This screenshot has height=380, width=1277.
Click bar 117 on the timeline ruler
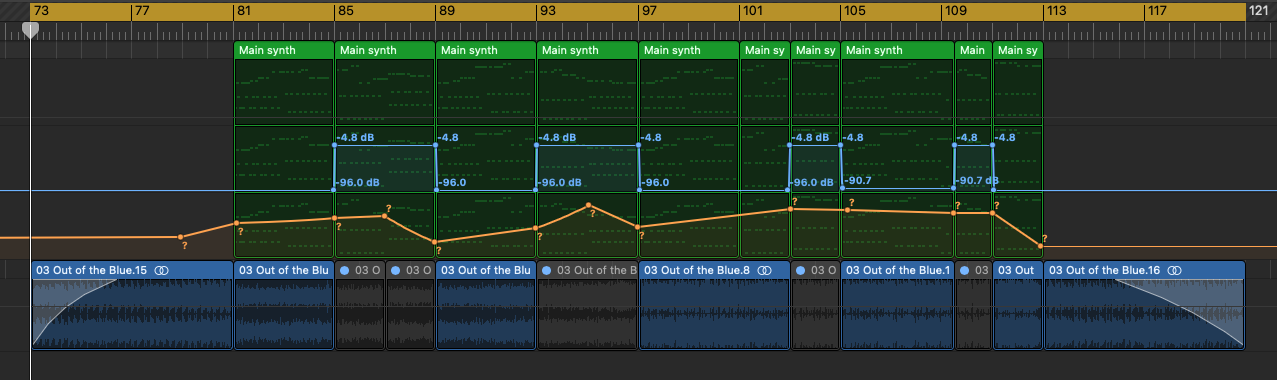[x=1156, y=10]
